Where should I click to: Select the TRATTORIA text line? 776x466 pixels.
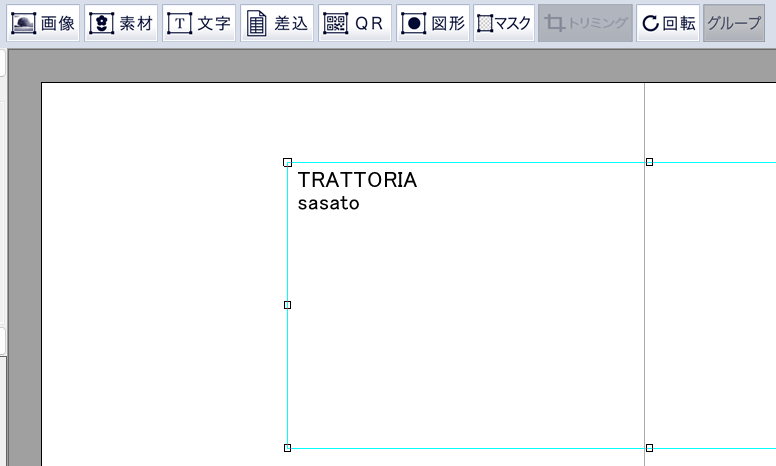[357, 180]
